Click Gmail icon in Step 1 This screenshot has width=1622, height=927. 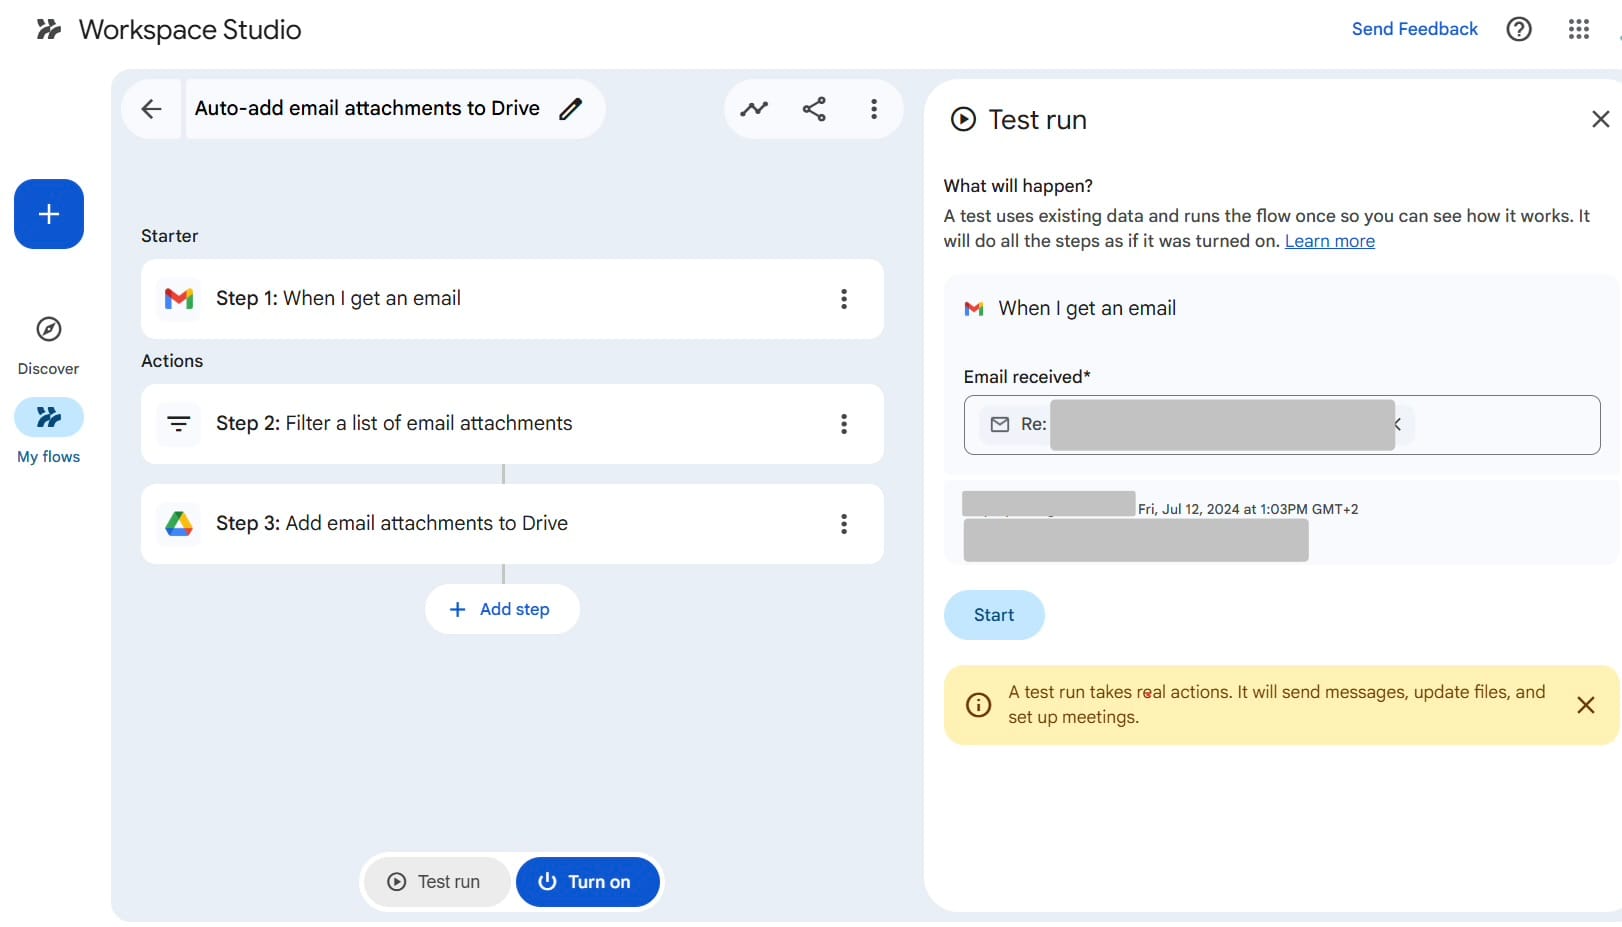[x=179, y=299]
